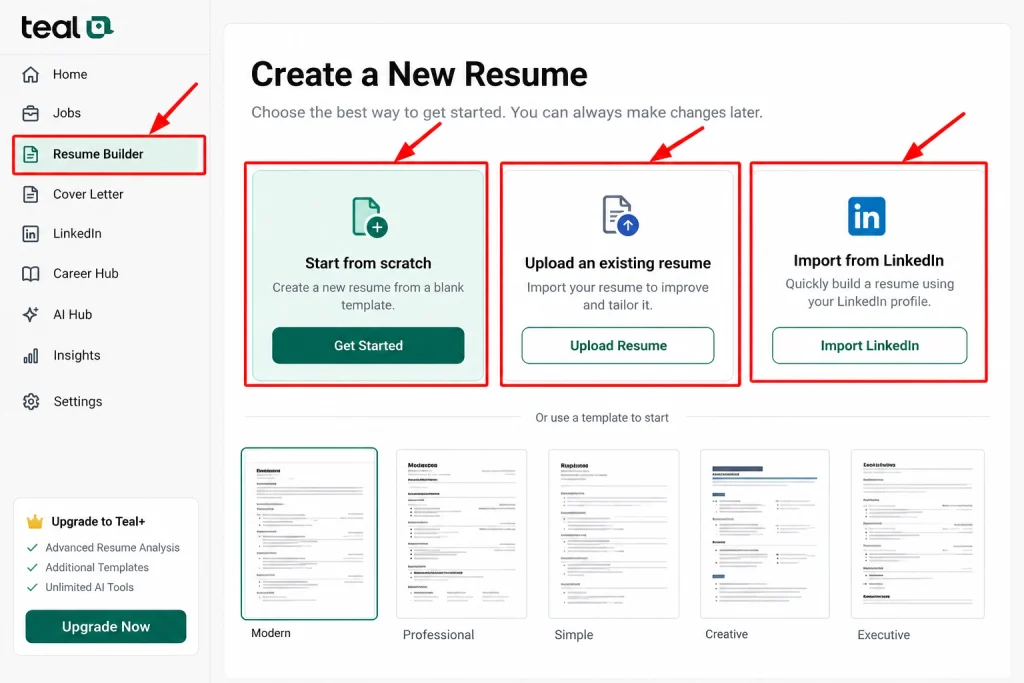
Task: Click the Upgrade Now button
Action: click(106, 626)
